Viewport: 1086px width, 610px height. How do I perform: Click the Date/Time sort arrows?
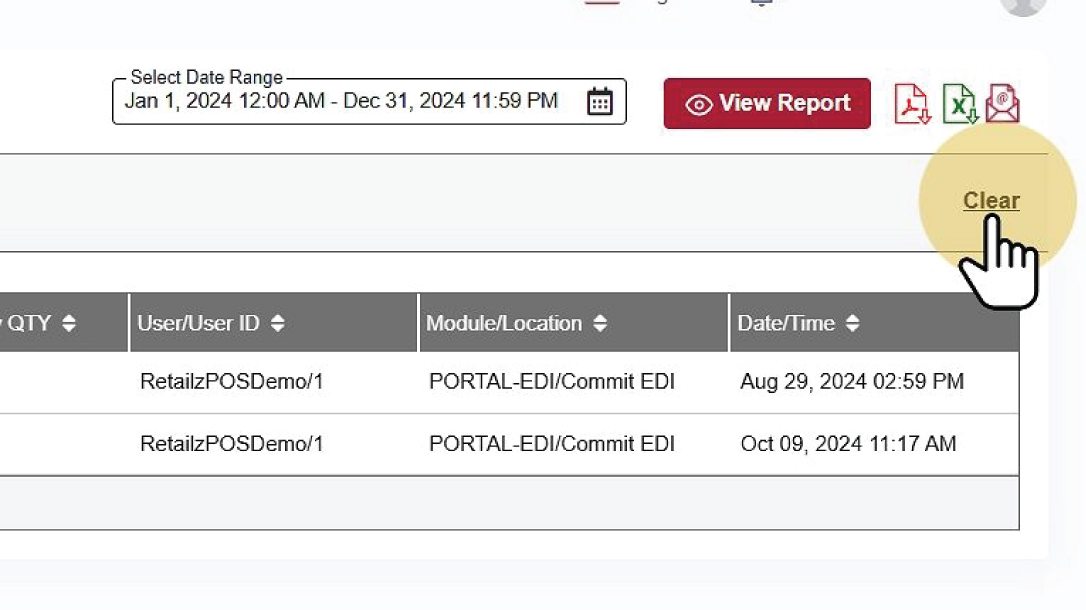click(x=853, y=323)
